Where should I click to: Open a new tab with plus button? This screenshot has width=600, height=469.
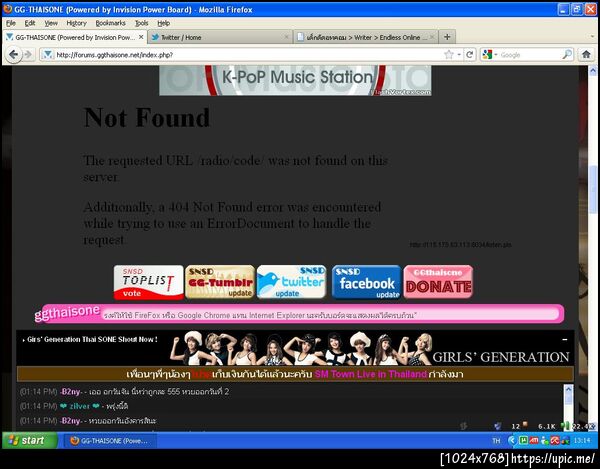(447, 37)
